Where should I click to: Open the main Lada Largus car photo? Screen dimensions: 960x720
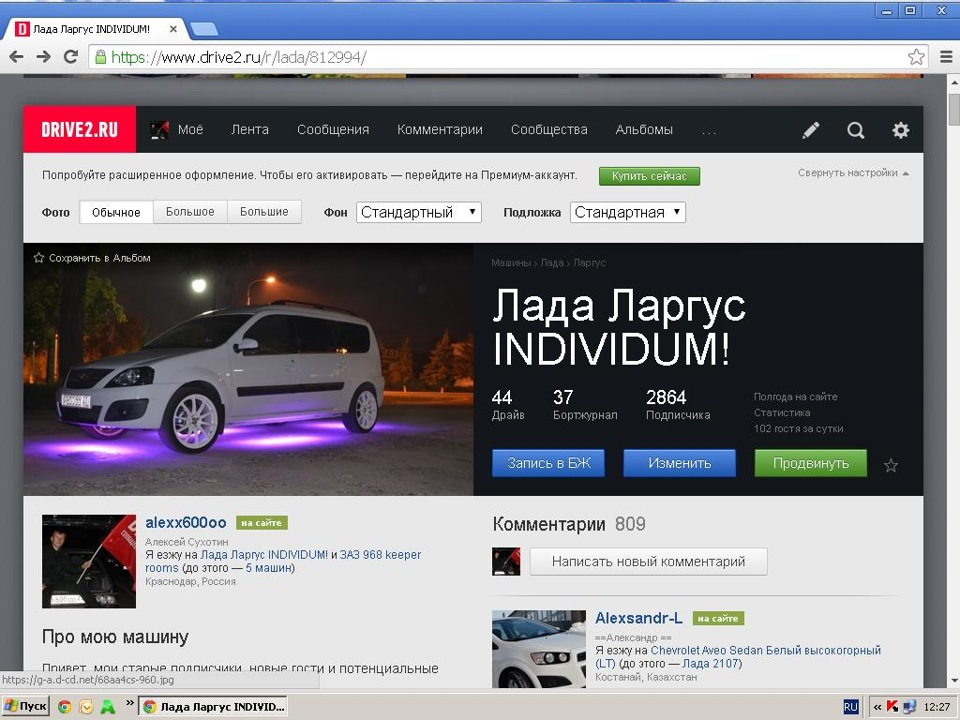click(248, 369)
